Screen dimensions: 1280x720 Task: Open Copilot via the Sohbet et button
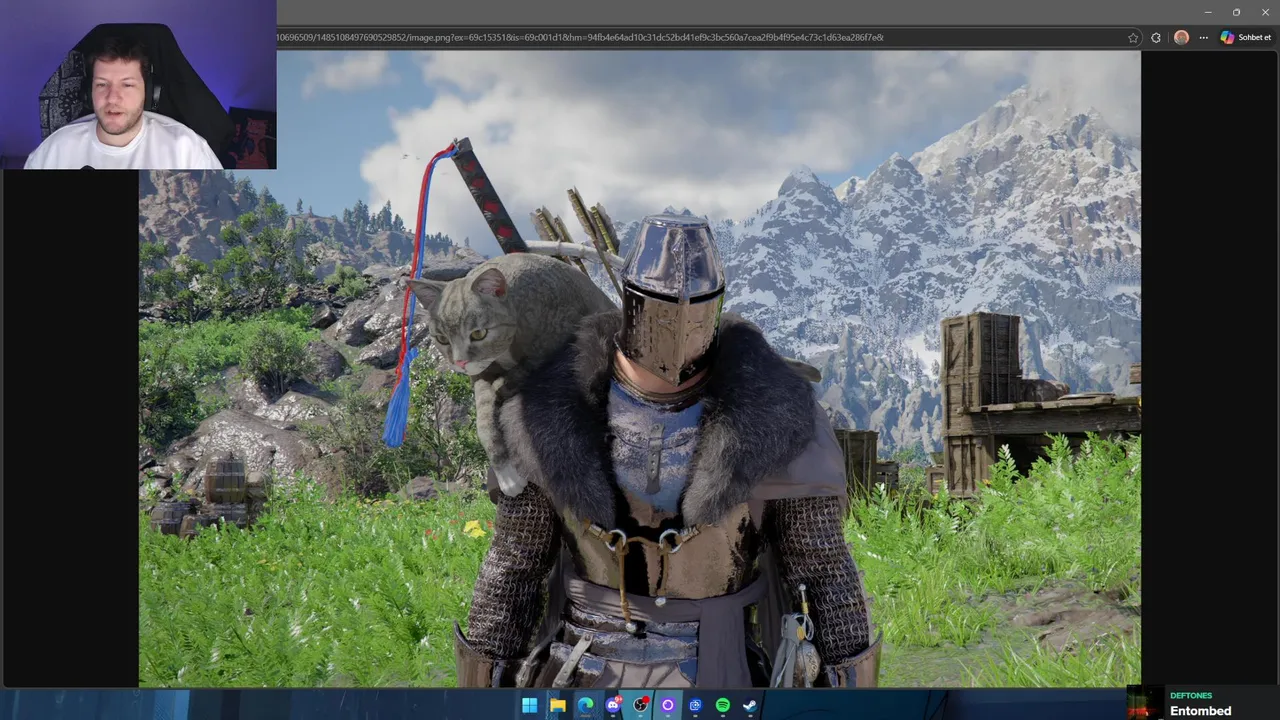coord(1245,37)
